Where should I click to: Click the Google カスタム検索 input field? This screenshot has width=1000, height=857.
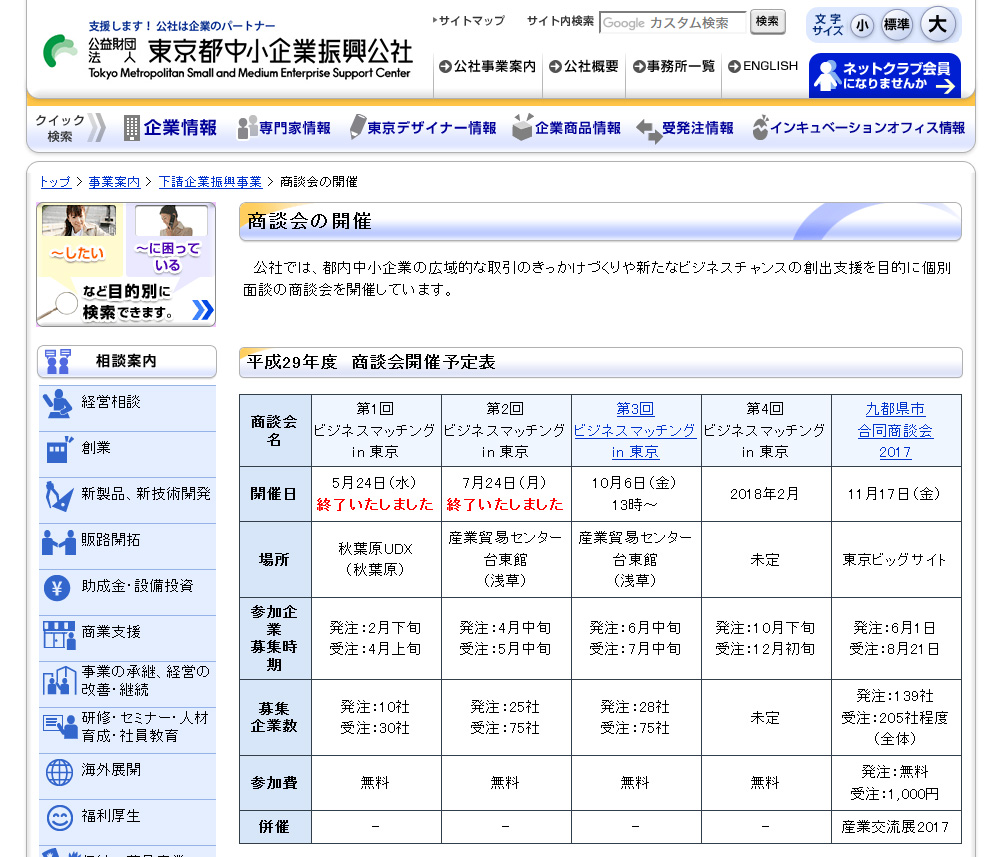(x=672, y=23)
